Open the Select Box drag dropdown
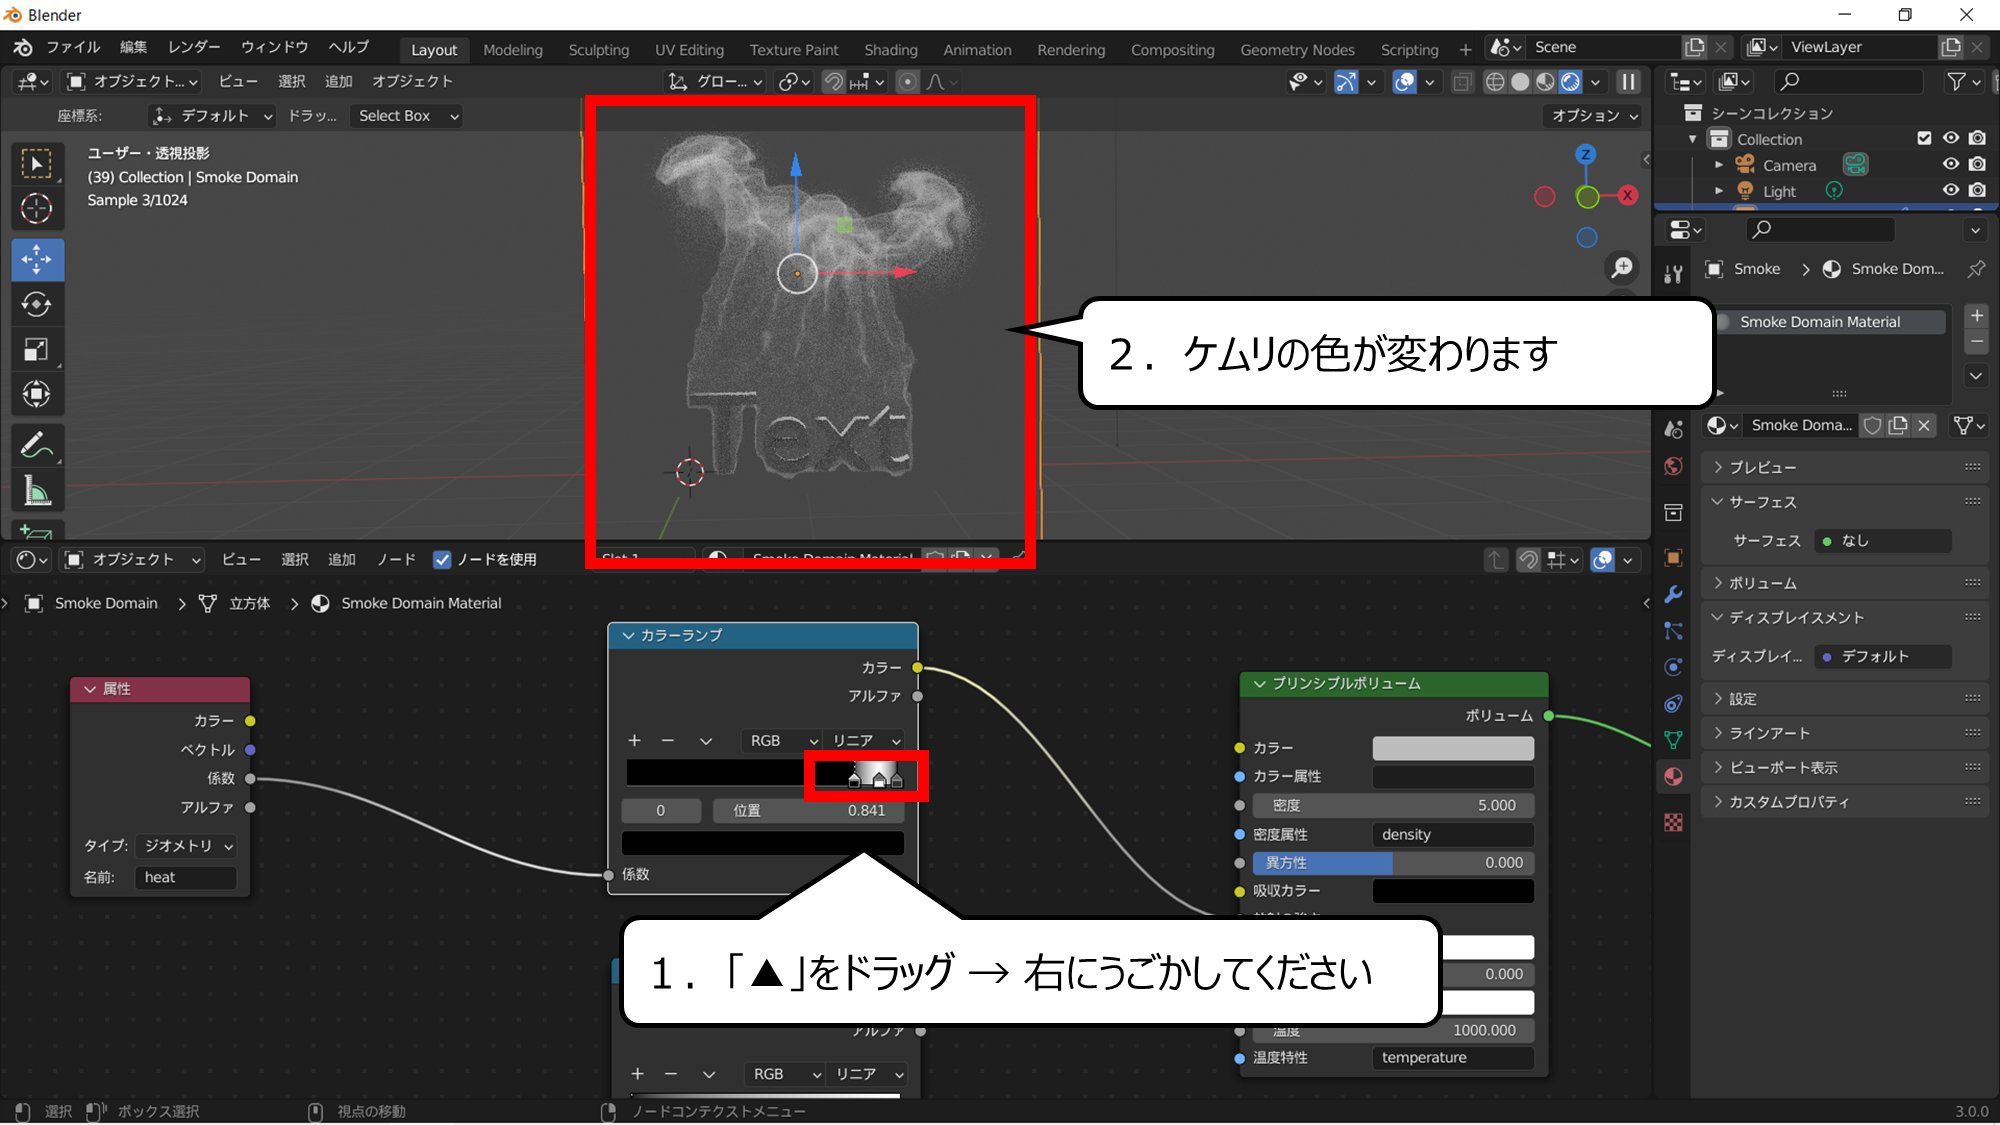This screenshot has height=1125, width=2000. pyautogui.click(x=408, y=116)
